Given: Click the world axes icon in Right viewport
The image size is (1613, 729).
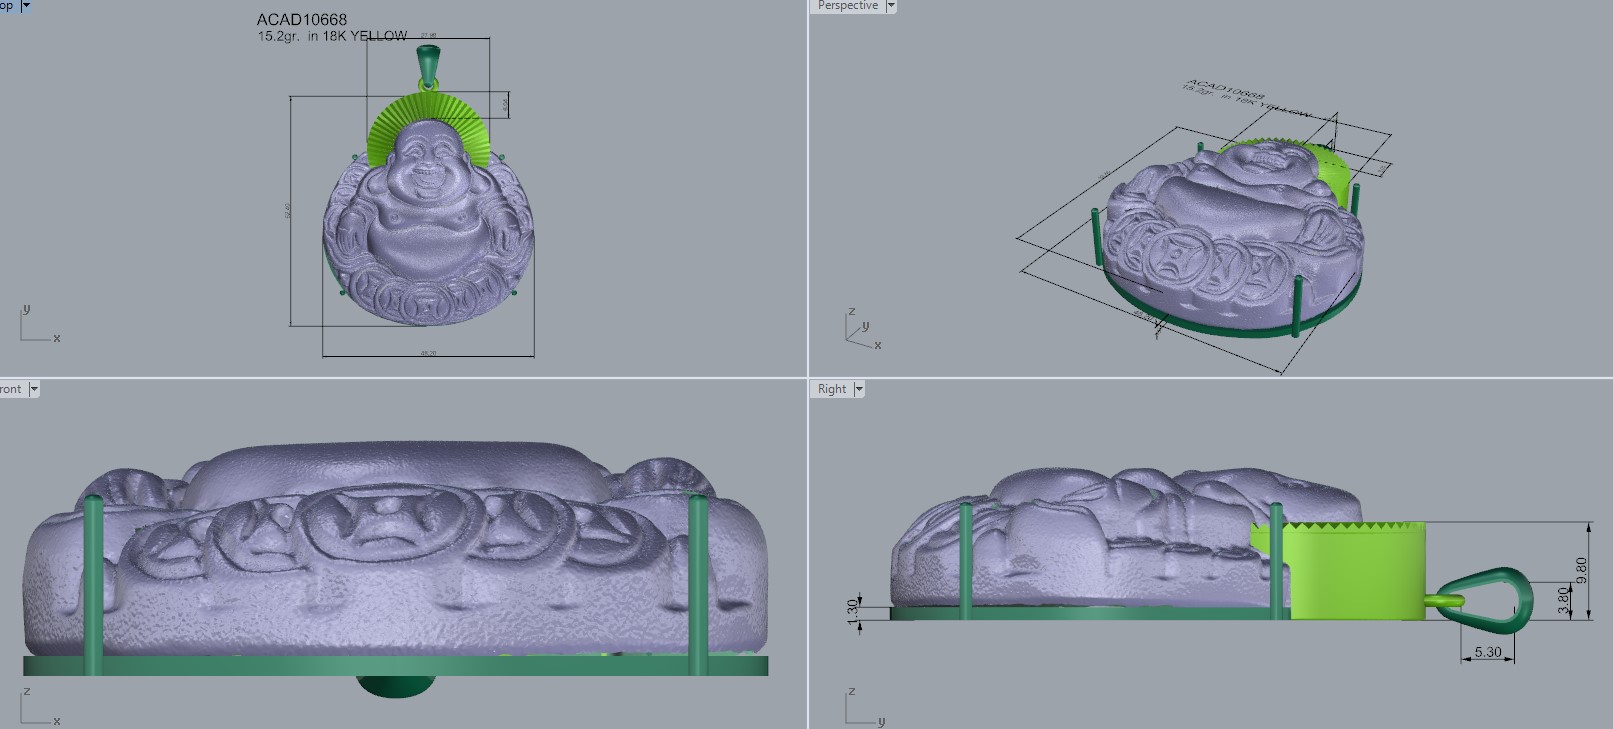Looking at the screenshot, I should click(864, 706).
